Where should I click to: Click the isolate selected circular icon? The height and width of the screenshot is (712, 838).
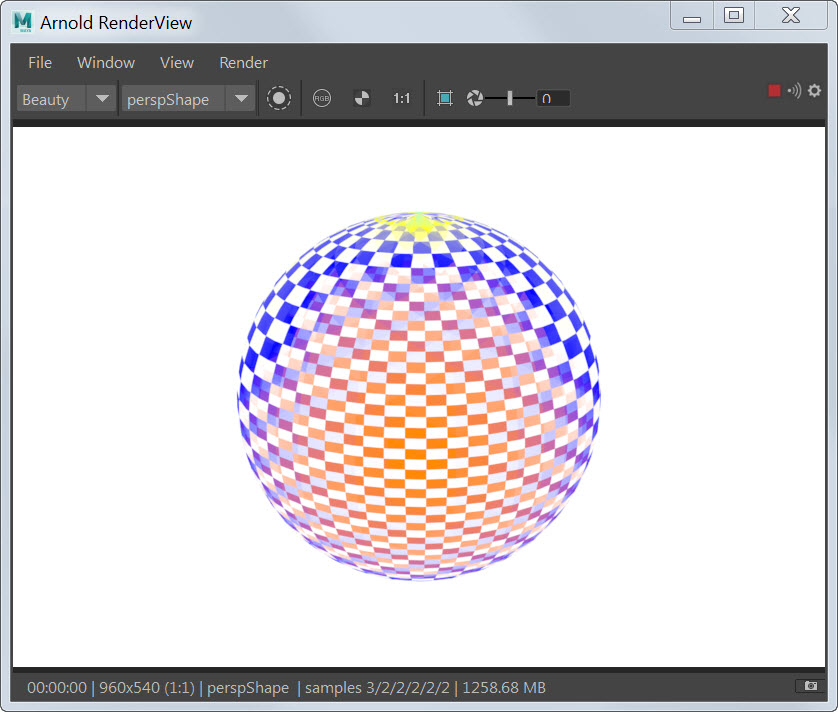coord(279,98)
